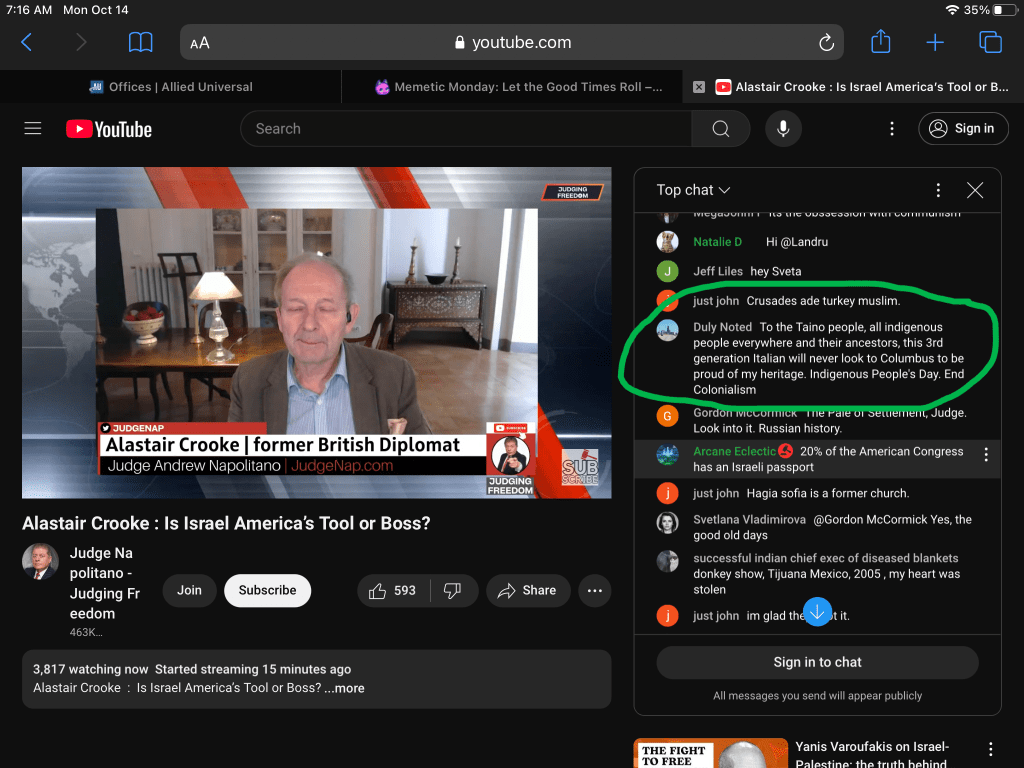Reload the page in address bar
Screen dimensions: 1024x768
(826, 43)
